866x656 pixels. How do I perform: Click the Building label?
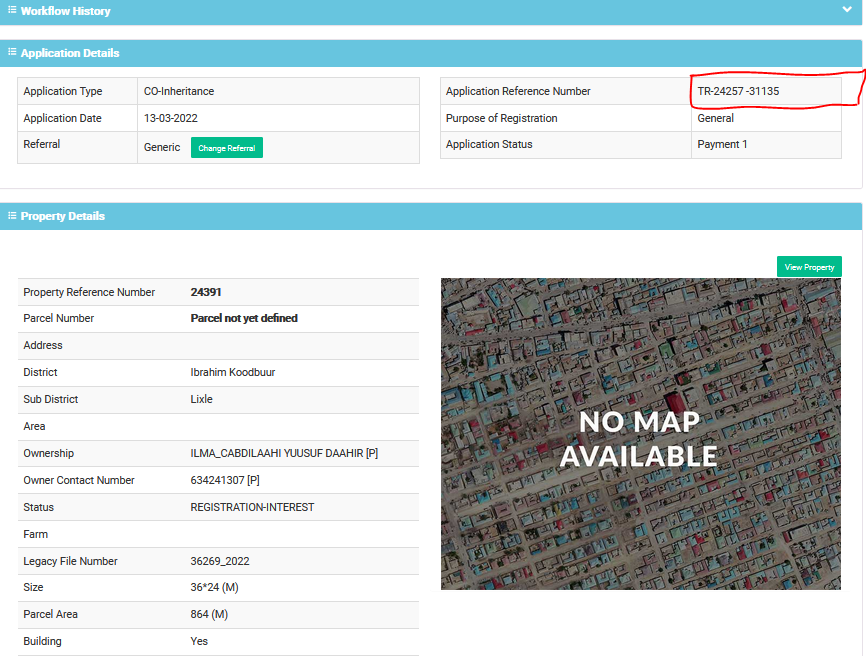pos(43,641)
